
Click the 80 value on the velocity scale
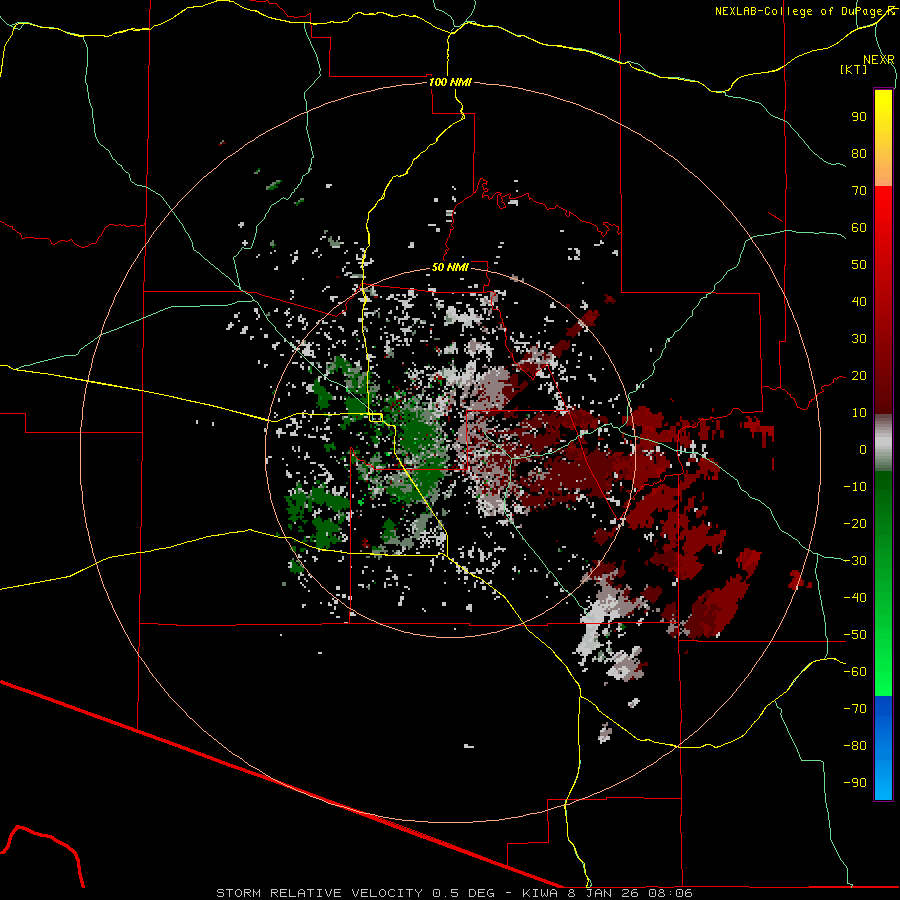(859, 154)
